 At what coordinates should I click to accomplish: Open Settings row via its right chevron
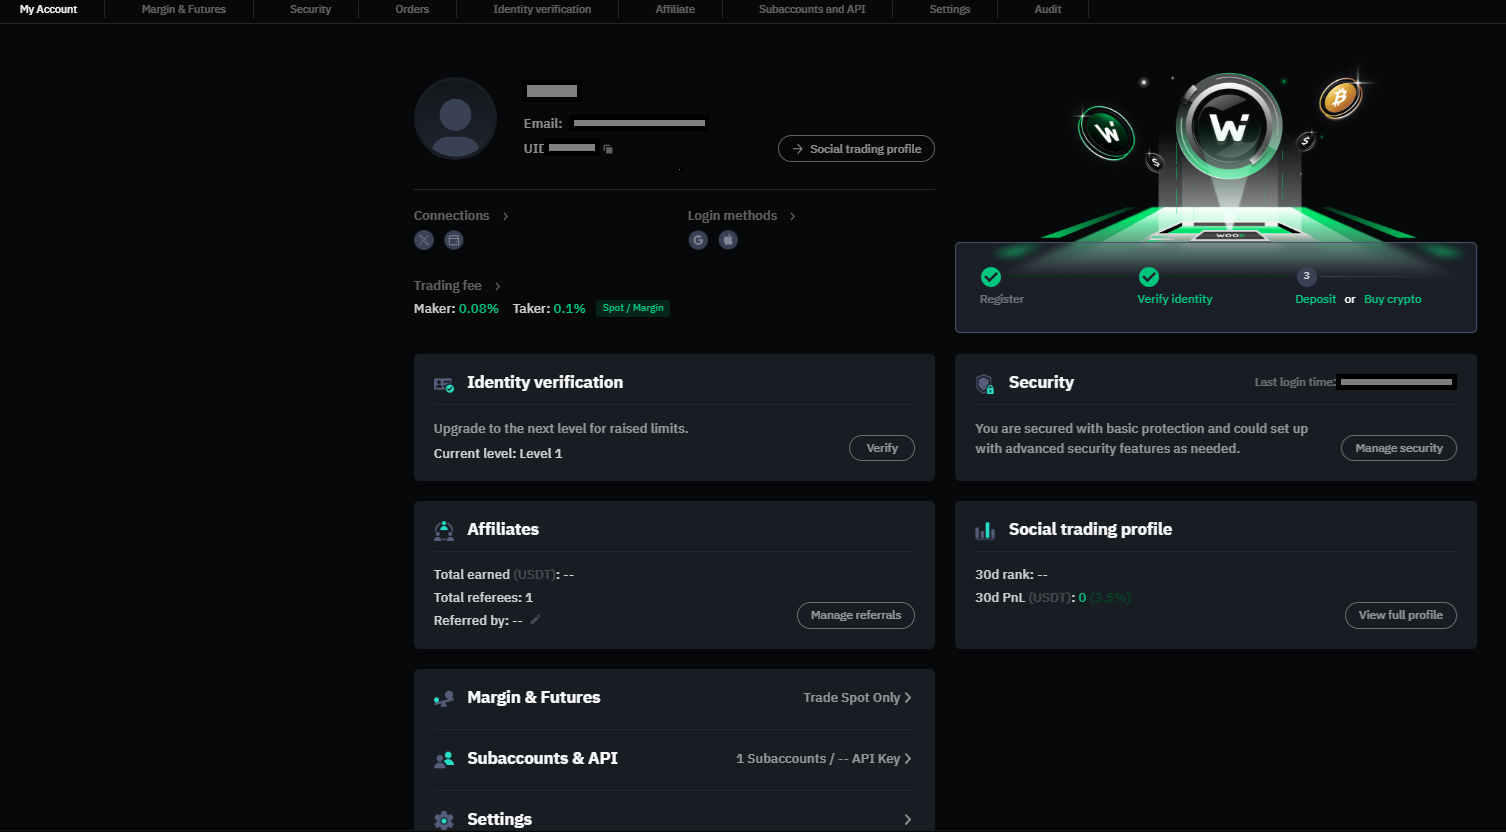907,820
